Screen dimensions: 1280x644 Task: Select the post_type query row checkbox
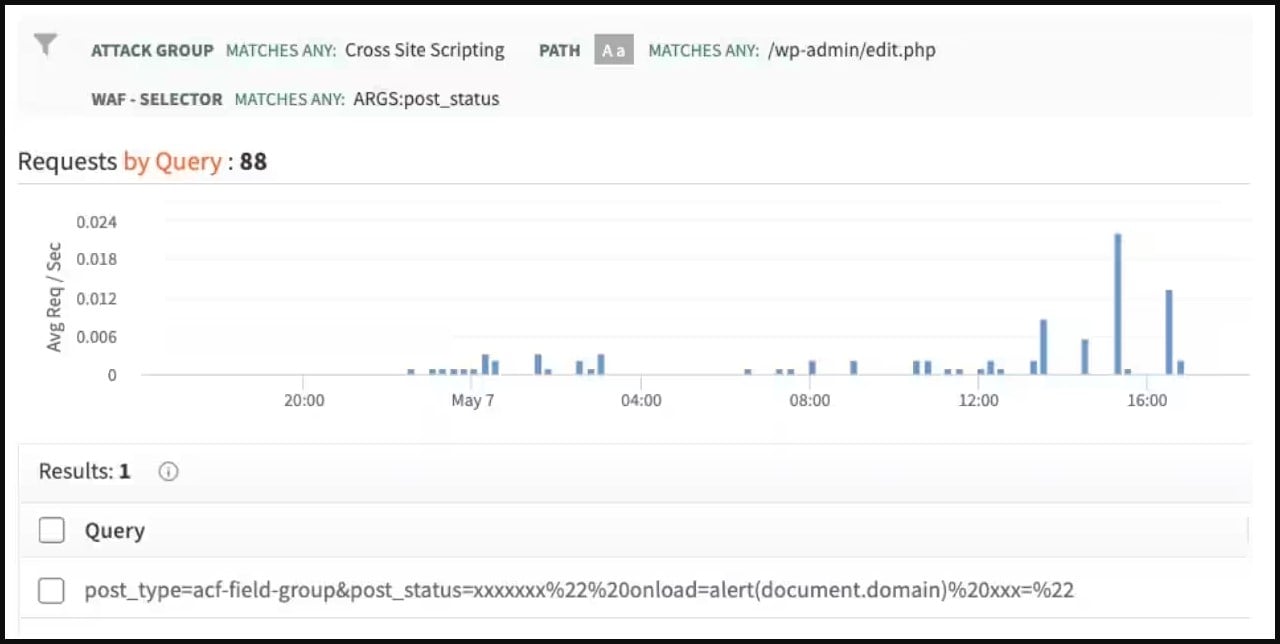pyautogui.click(x=52, y=591)
